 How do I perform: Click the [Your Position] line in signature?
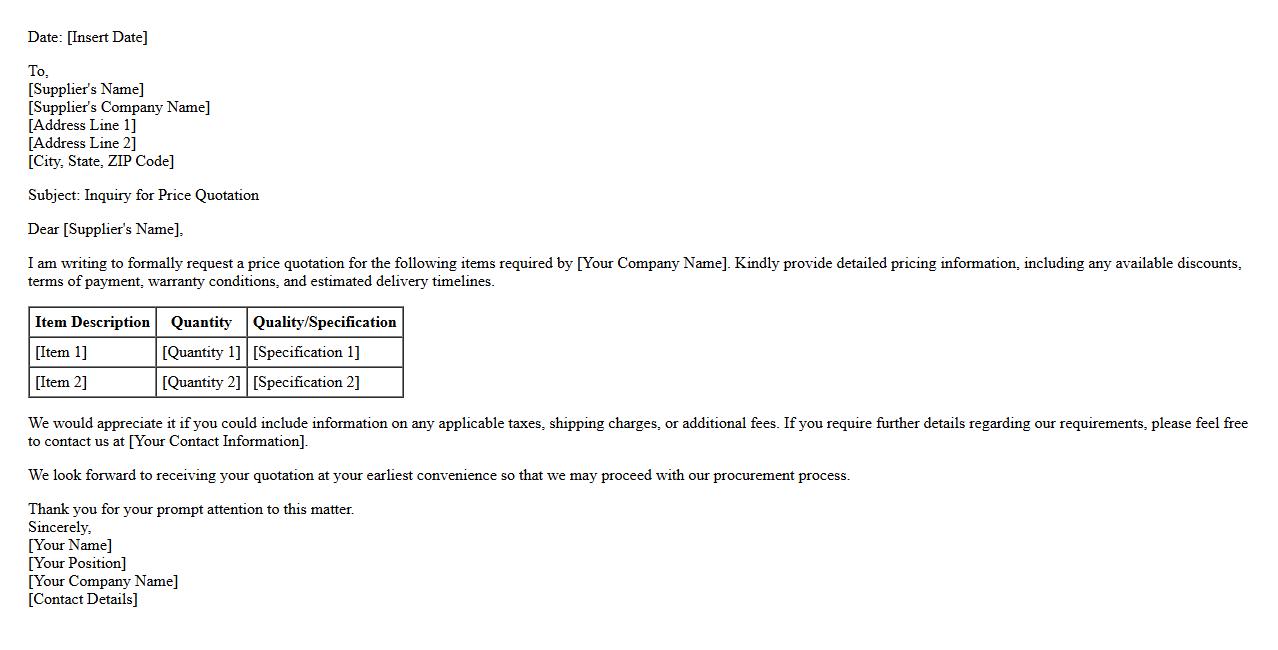[77, 563]
